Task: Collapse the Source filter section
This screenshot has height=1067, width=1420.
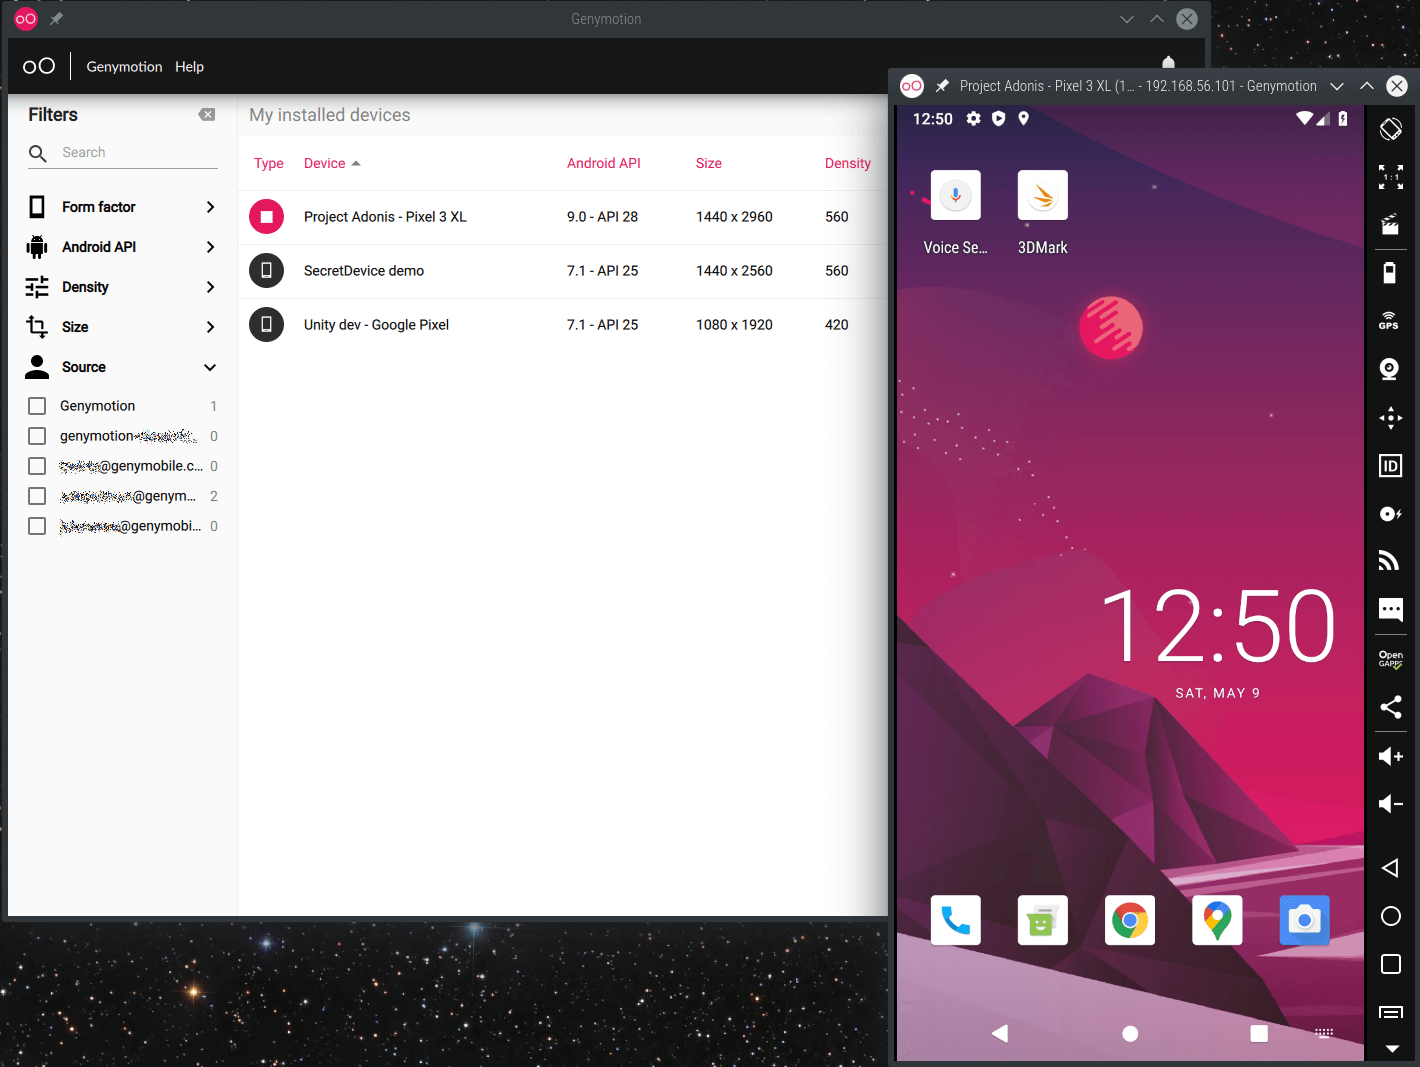Action: [210, 367]
